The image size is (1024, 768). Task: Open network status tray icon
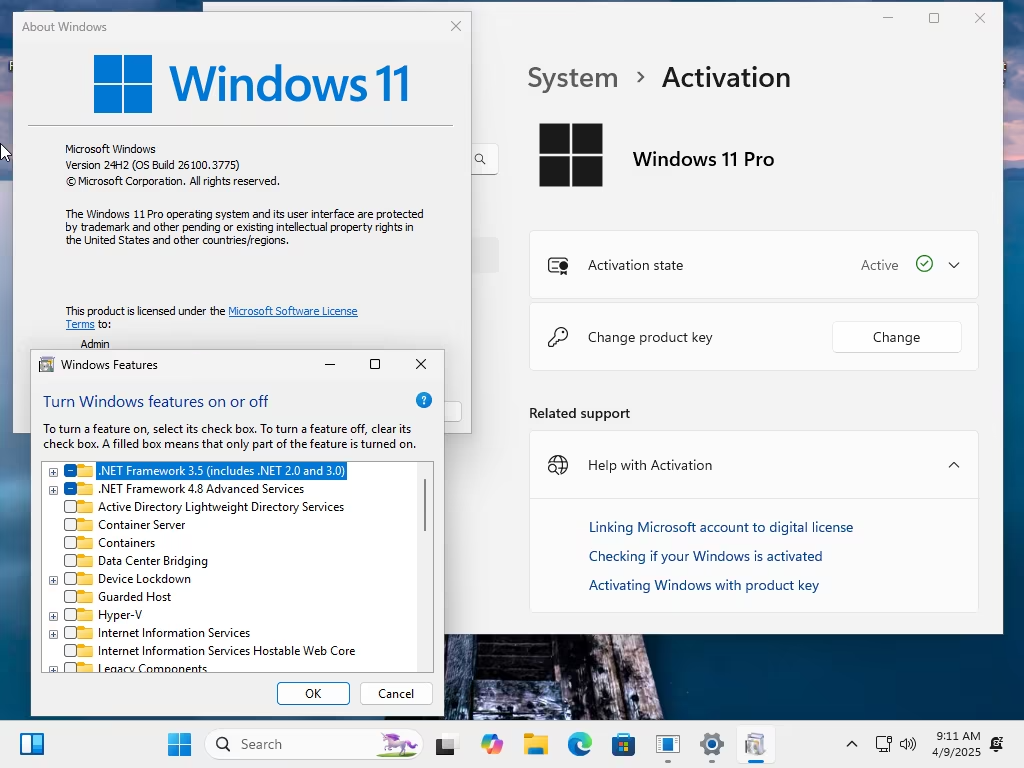pos(883,744)
